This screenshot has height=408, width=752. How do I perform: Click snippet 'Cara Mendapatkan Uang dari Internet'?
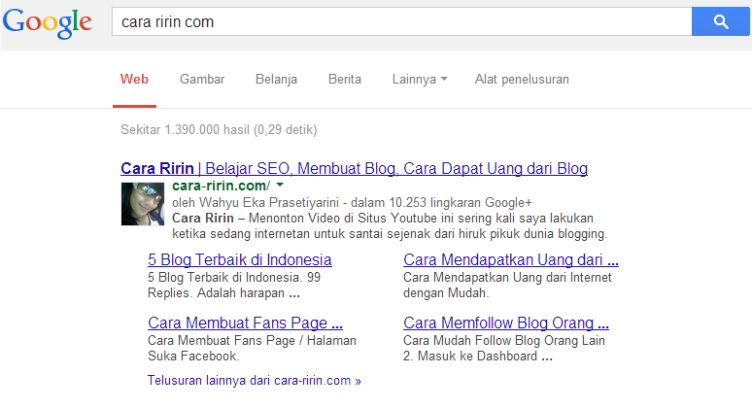pos(507,277)
